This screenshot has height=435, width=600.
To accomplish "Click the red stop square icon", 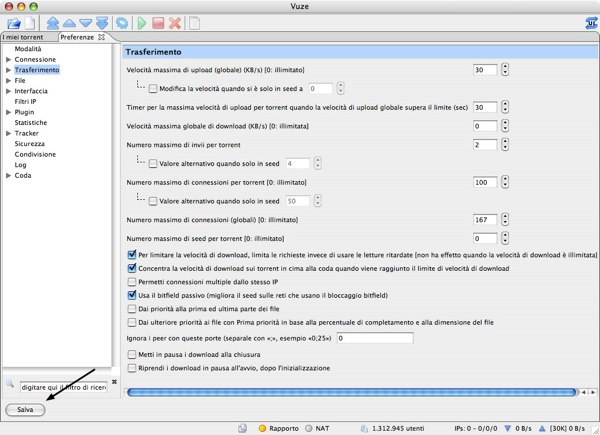I will coord(158,23).
